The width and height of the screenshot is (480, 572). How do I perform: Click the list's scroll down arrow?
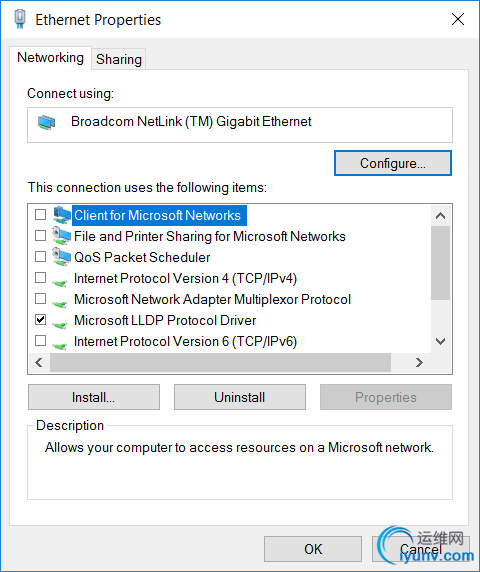[440, 341]
